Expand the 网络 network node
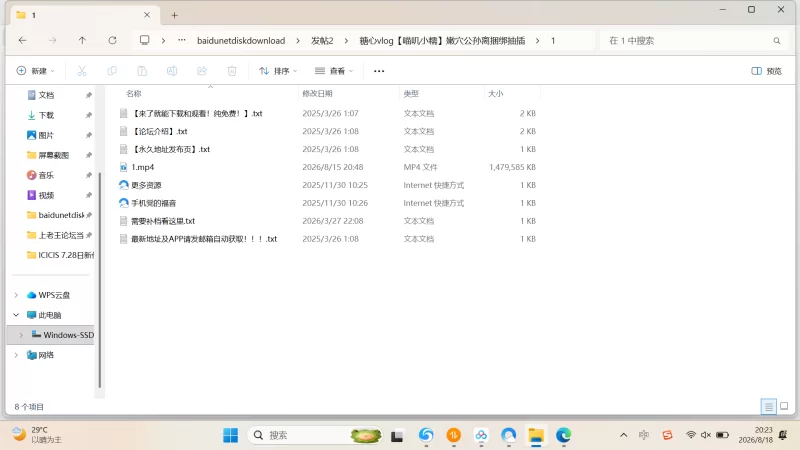 pos(16,355)
